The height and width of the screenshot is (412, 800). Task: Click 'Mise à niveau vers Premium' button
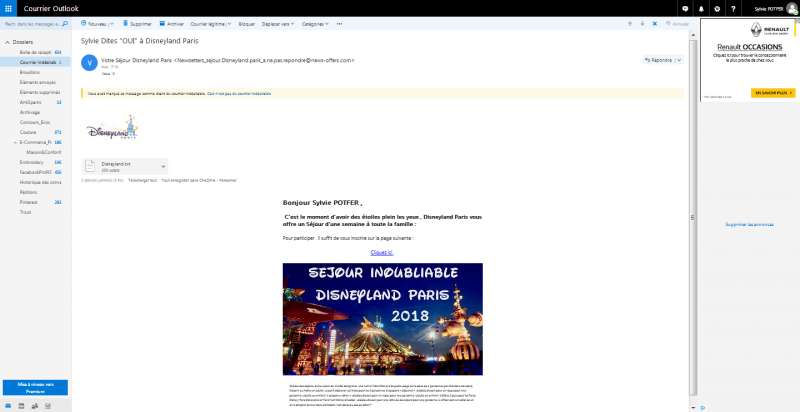coord(35,388)
